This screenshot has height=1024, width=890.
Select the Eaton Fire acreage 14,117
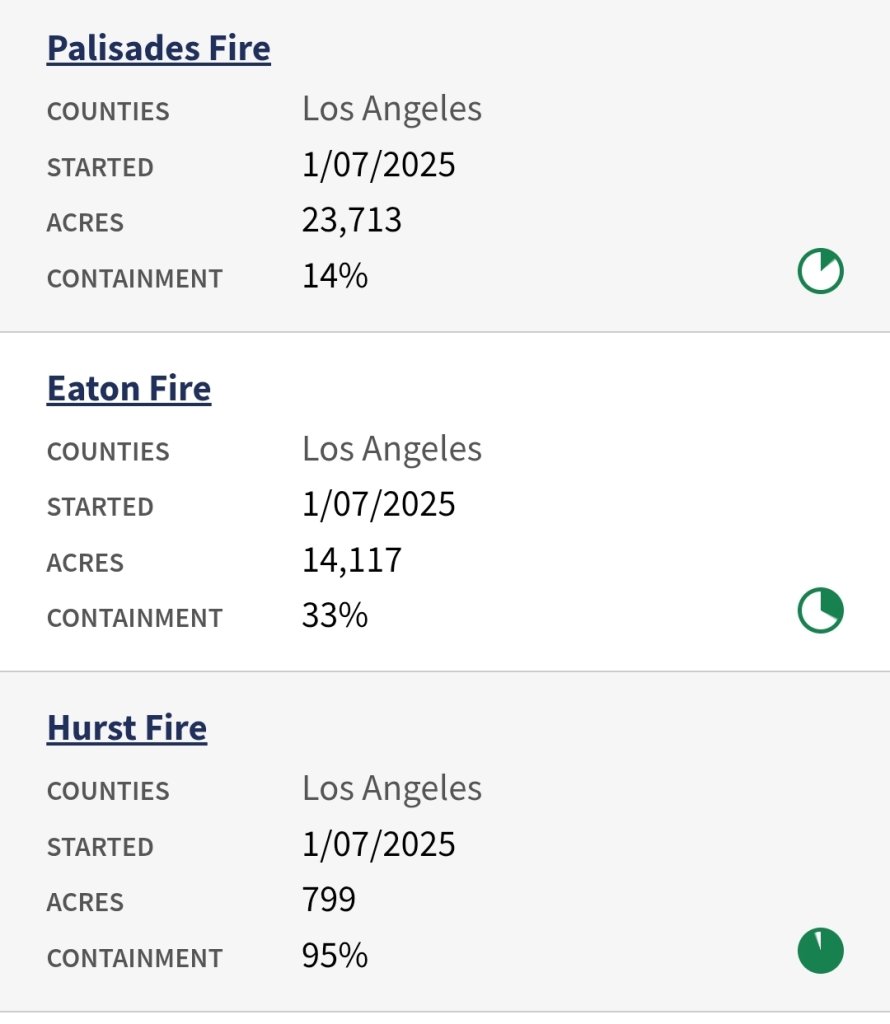point(352,560)
